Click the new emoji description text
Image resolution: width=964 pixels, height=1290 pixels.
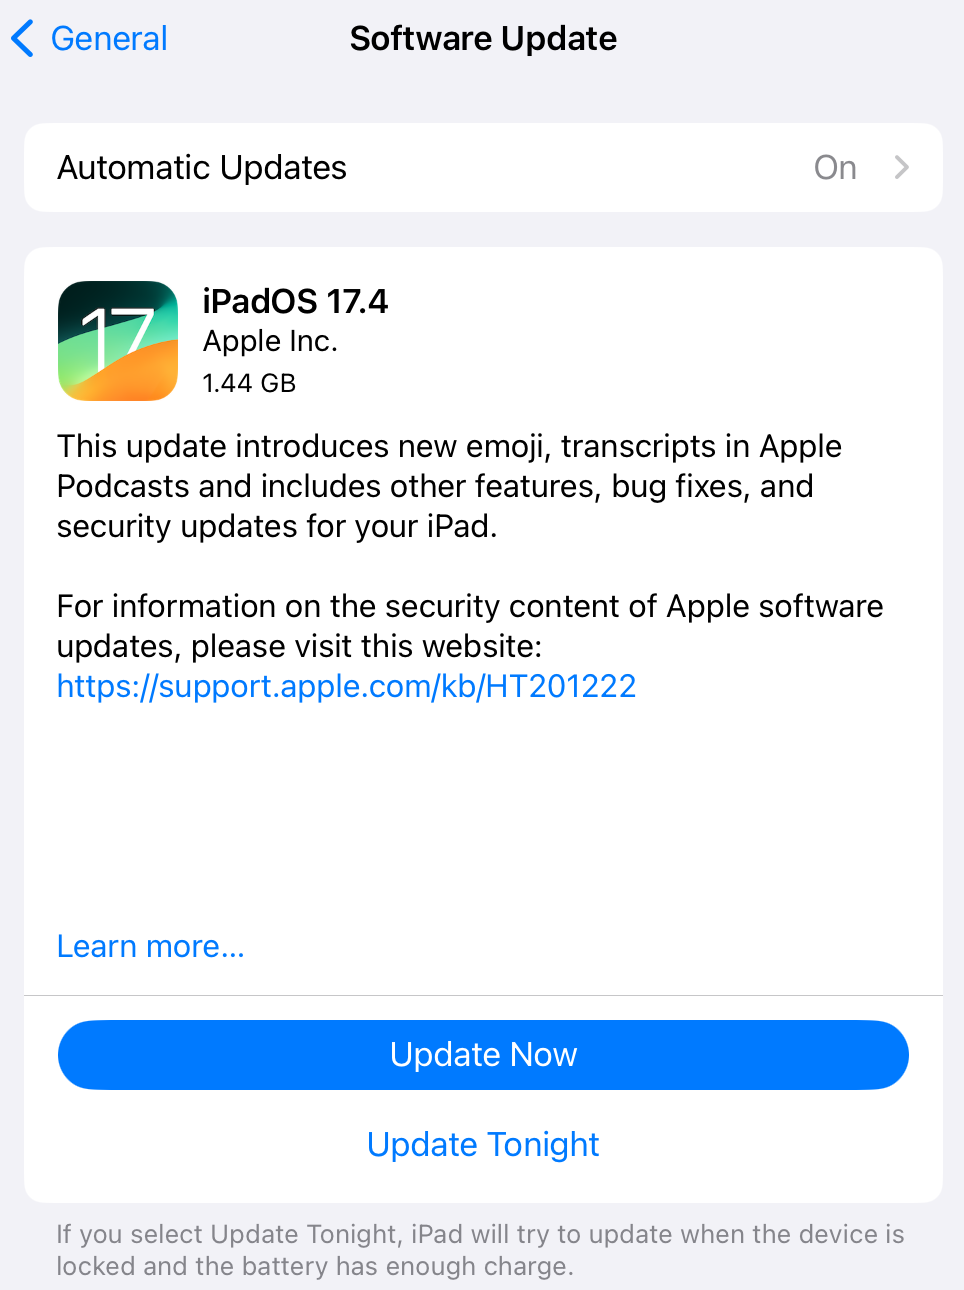[449, 486]
